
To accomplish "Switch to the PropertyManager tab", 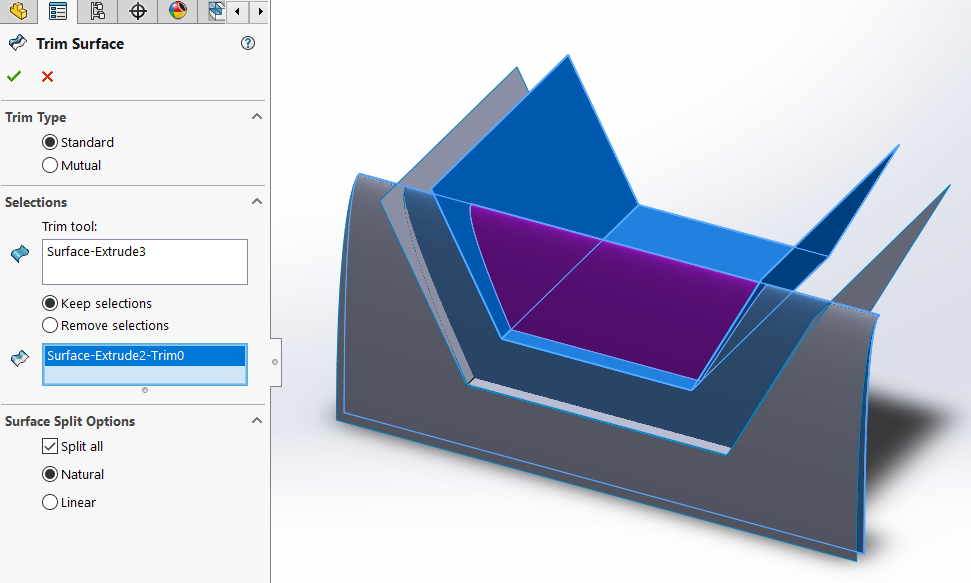I will click(58, 11).
